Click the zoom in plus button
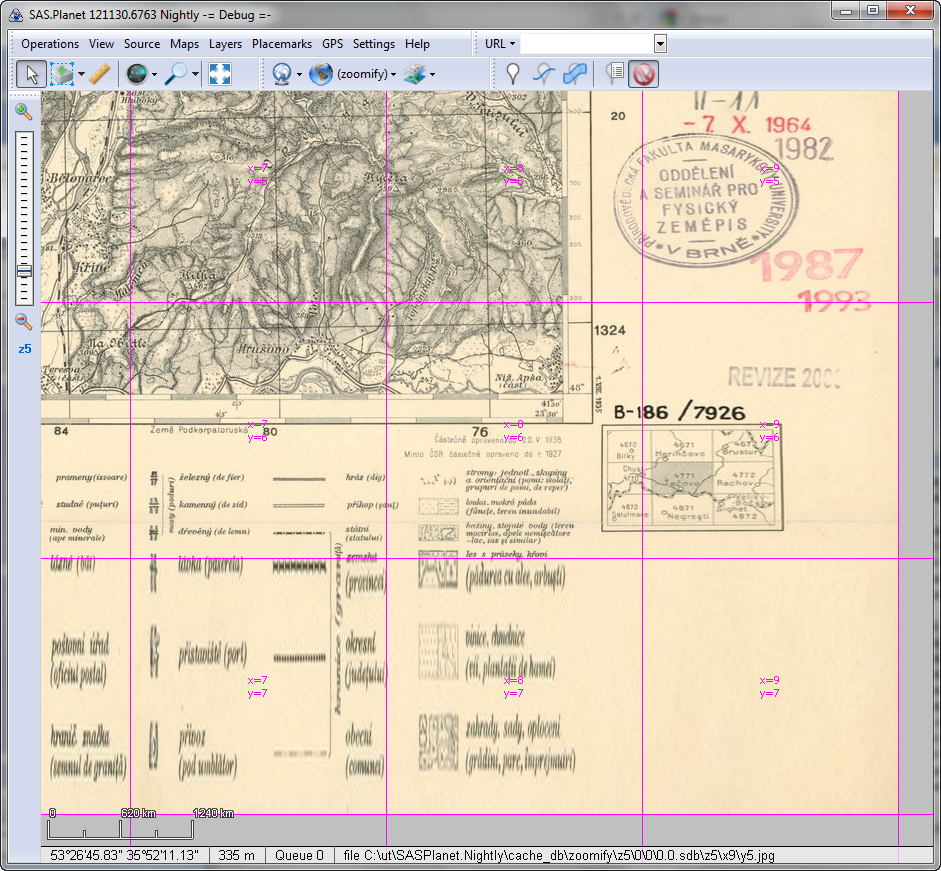The image size is (941, 871). pos(24,112)
